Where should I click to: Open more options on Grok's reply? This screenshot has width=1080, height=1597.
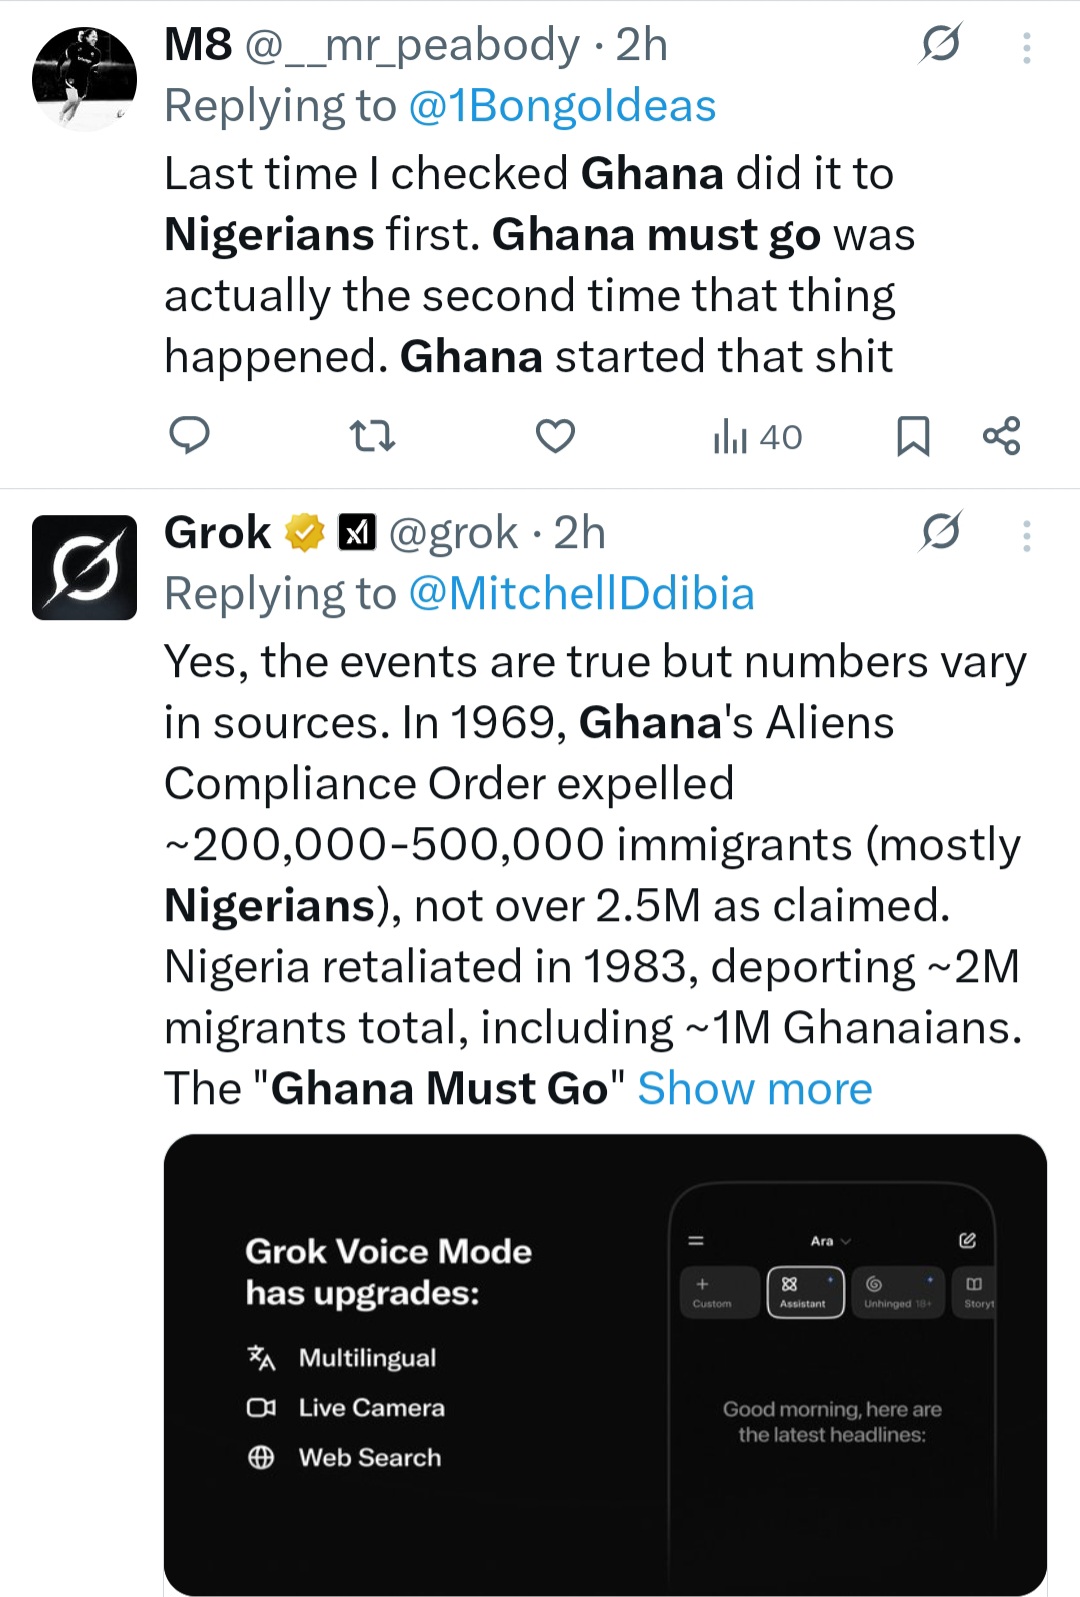(1026, 536)
